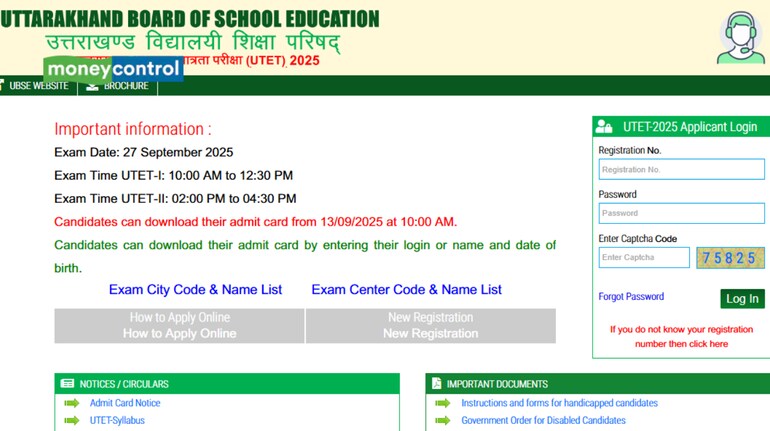The width and height of the screenshot is (770, 431).
Task: Click the How to Apply Online button
Action: point(179,326)
